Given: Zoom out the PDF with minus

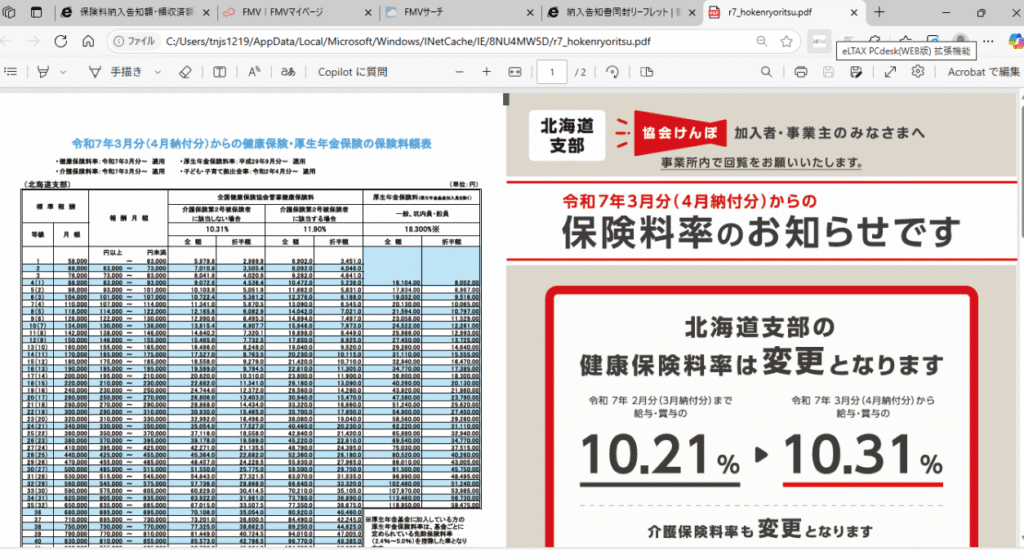Looking at the screenshot, I should pyautogui.click(x=459, y=72).
